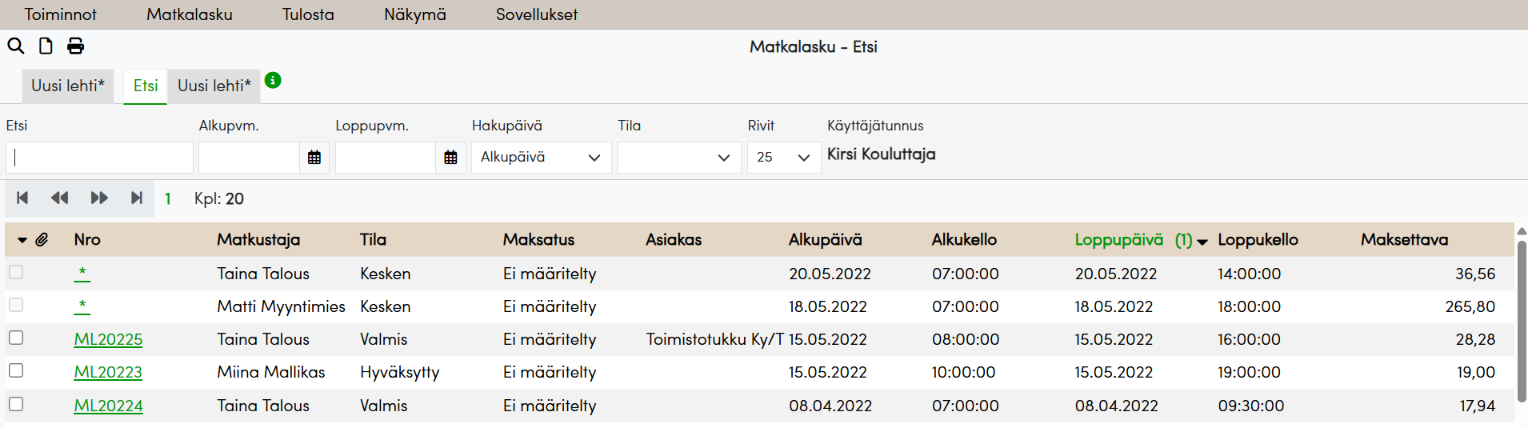Screen dimensions: 1528x427
Task: Click the Etsi search input field
Action: [x=100, y=157]
